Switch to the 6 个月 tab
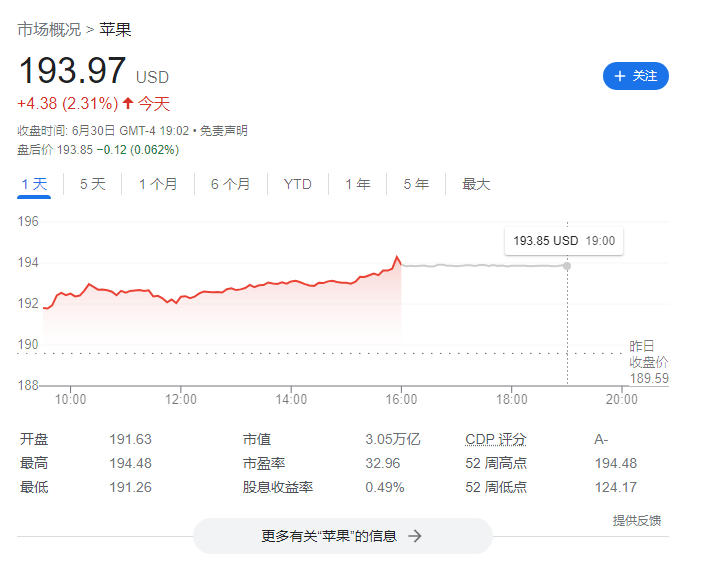The image size is (707, 570). coord(230,184)
